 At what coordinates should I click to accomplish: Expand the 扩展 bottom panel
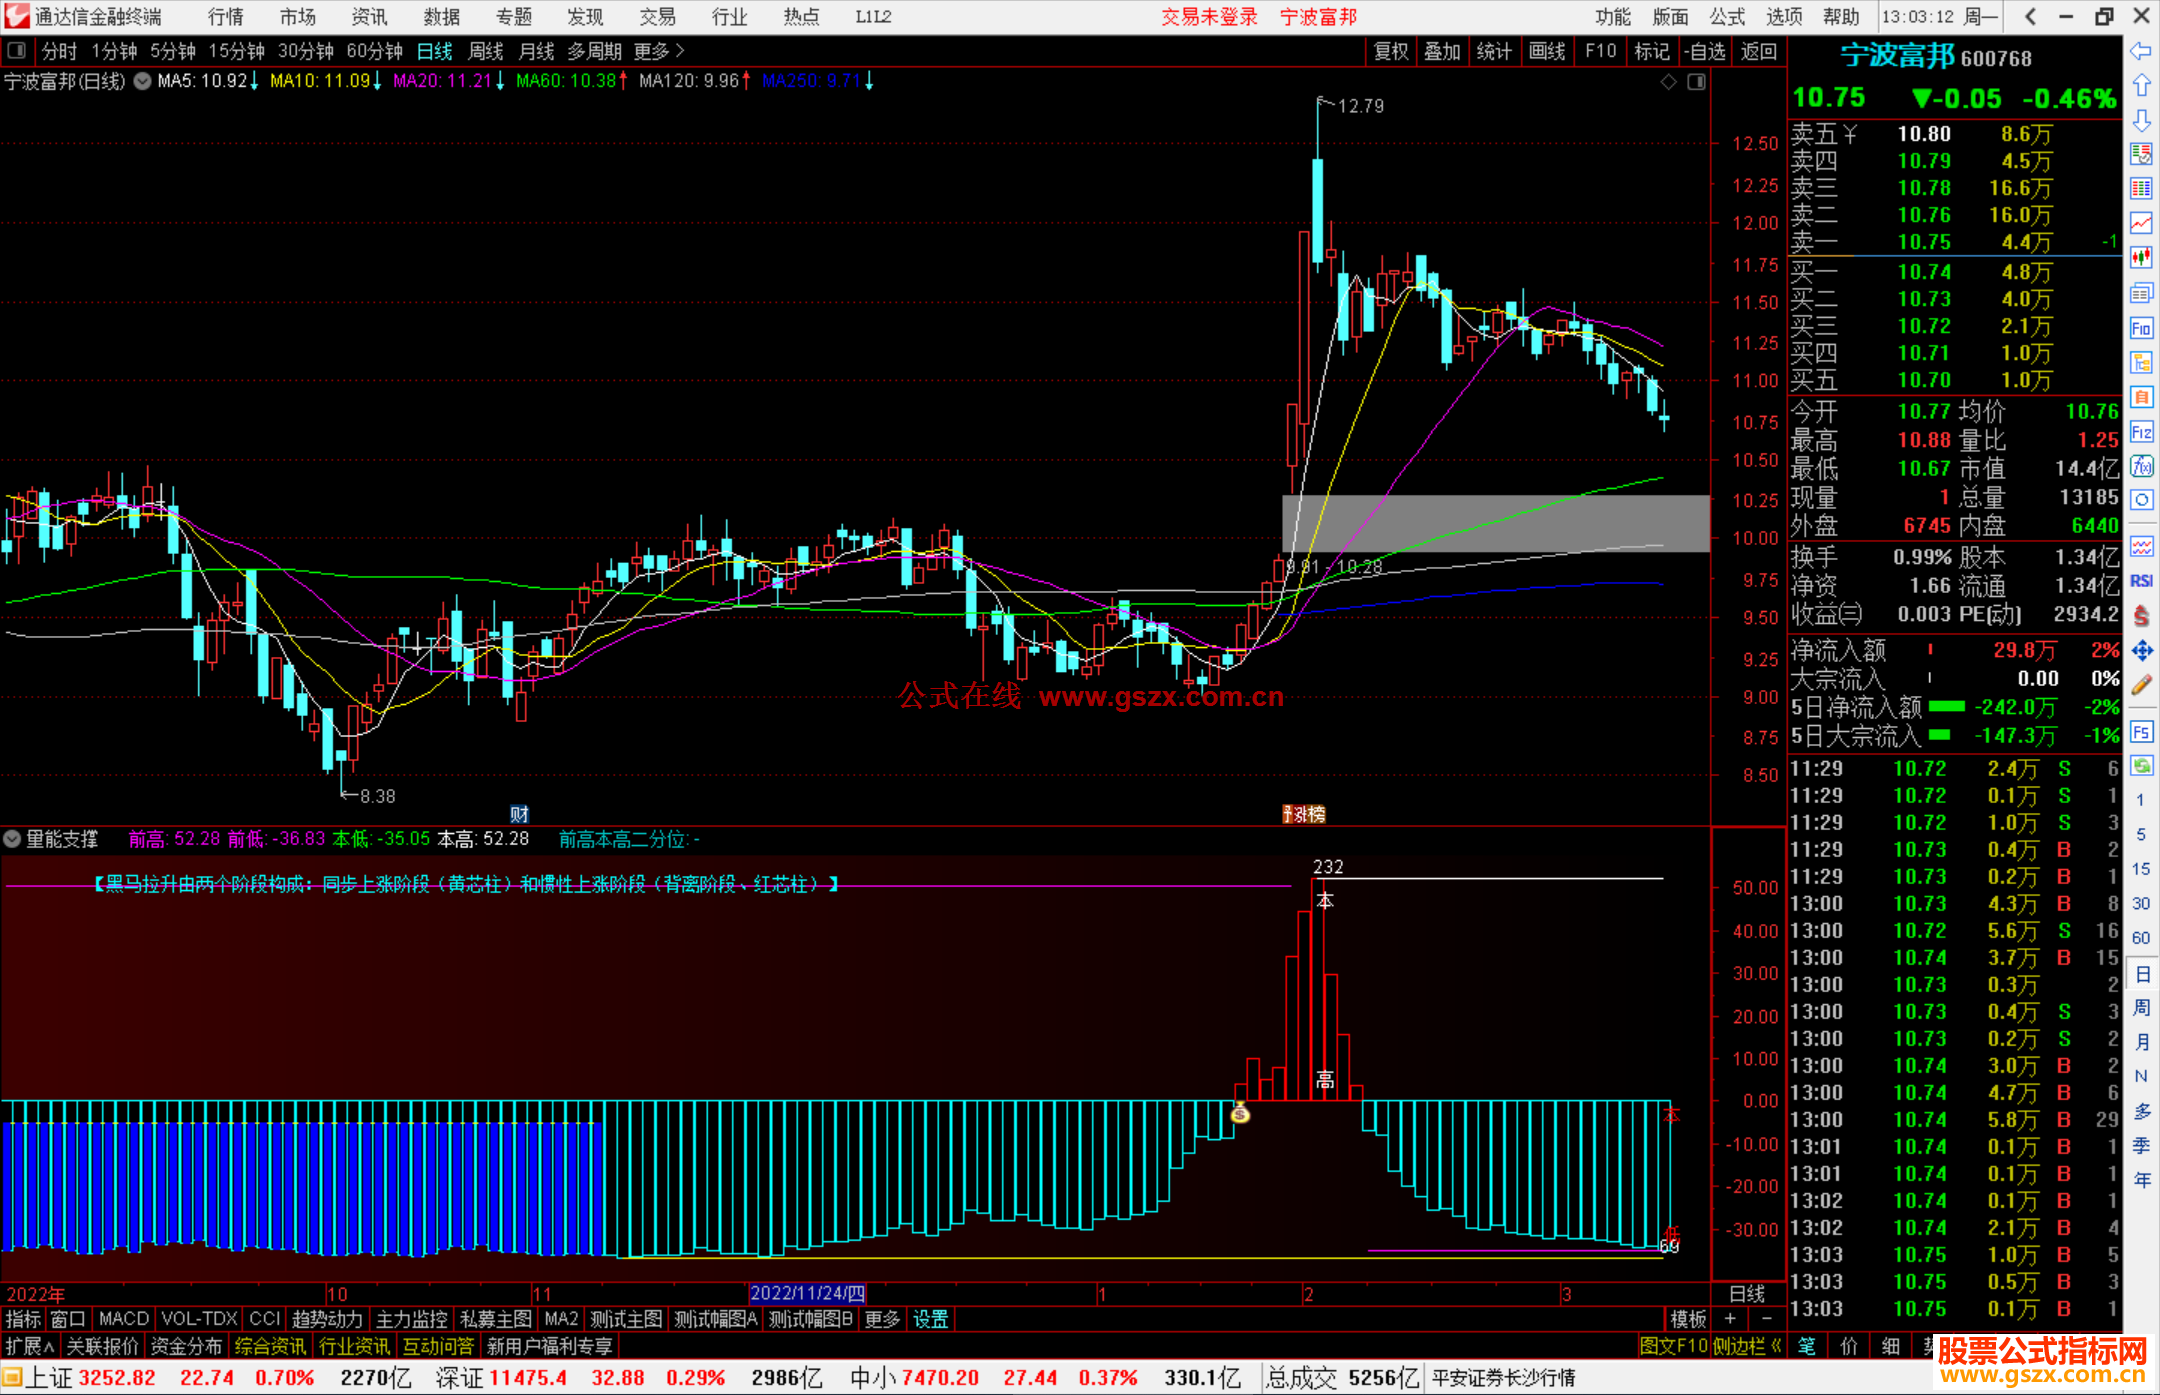(30, 1346)
